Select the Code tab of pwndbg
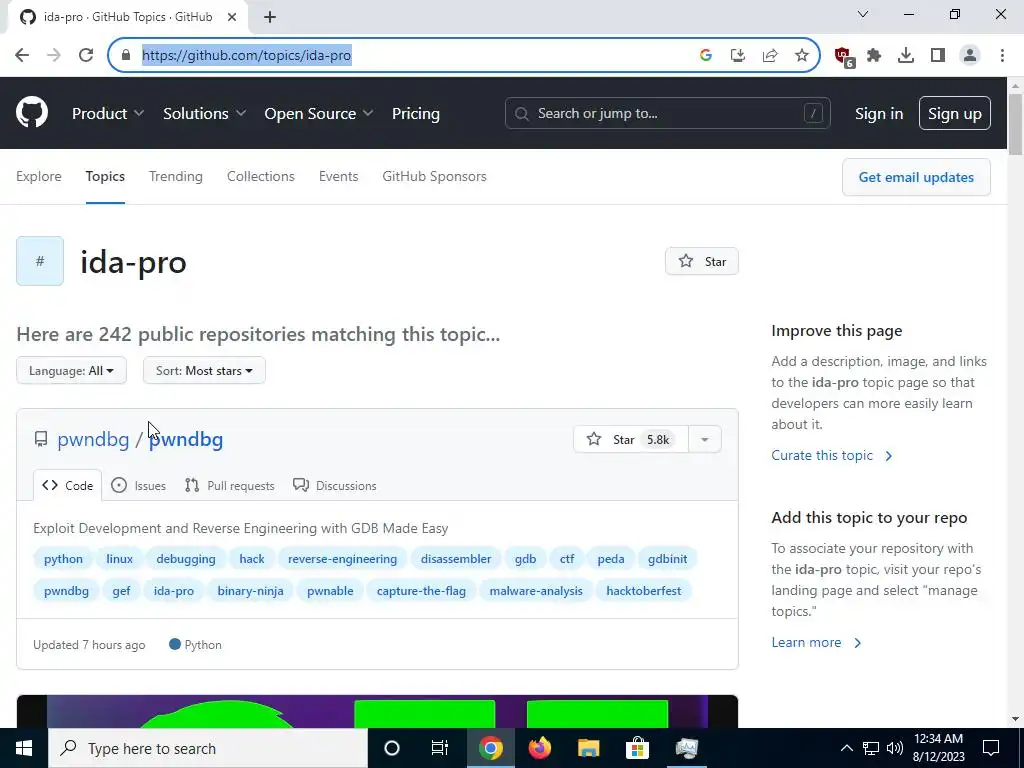 (x=67, y=485)
